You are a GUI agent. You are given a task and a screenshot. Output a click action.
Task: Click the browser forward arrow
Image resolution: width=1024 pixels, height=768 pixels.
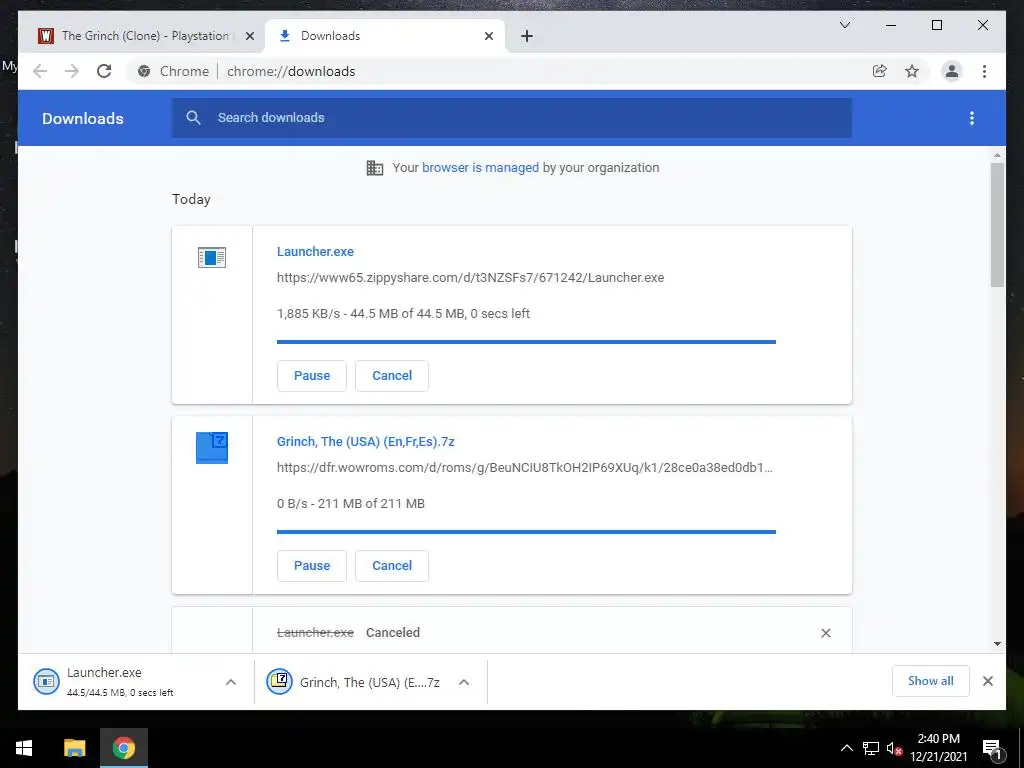[72, 71]
